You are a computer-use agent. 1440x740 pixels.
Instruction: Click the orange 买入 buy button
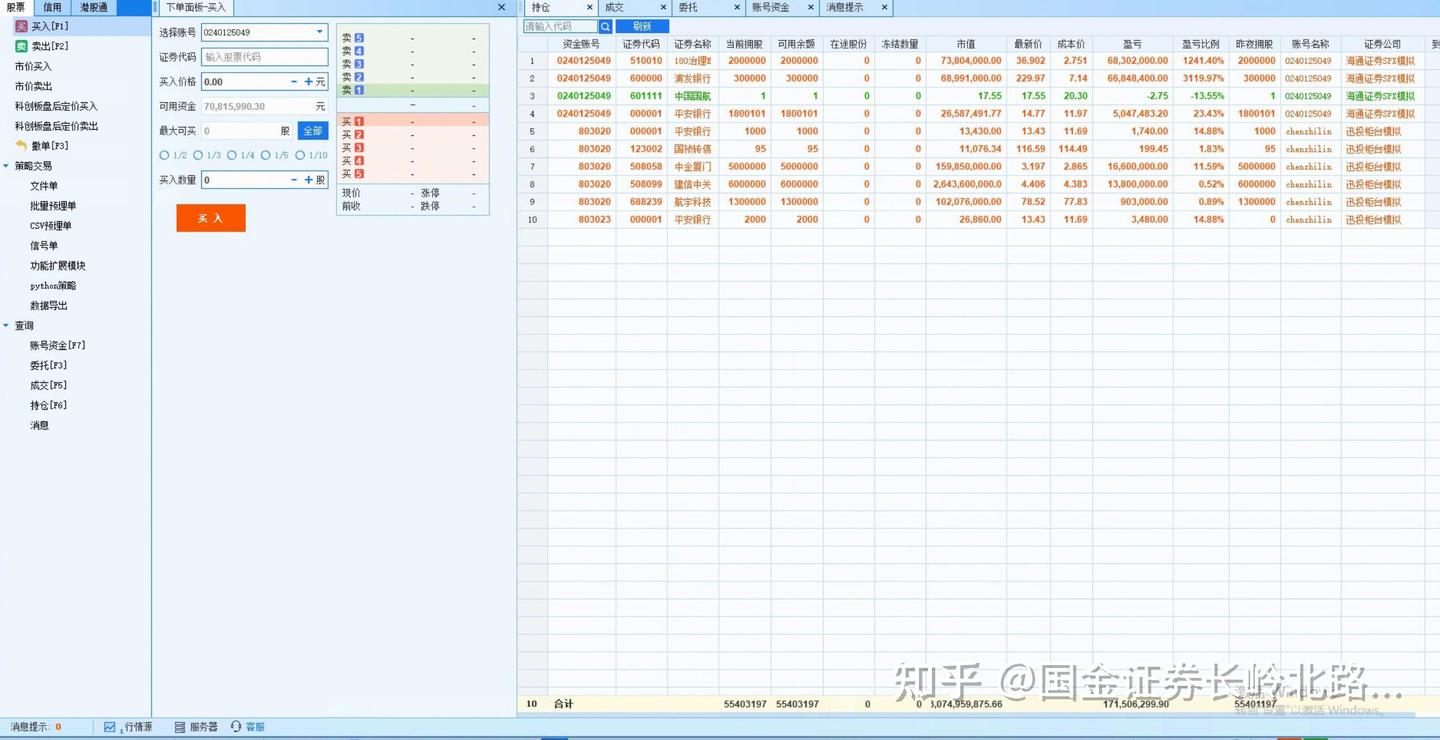pos(210,217)
